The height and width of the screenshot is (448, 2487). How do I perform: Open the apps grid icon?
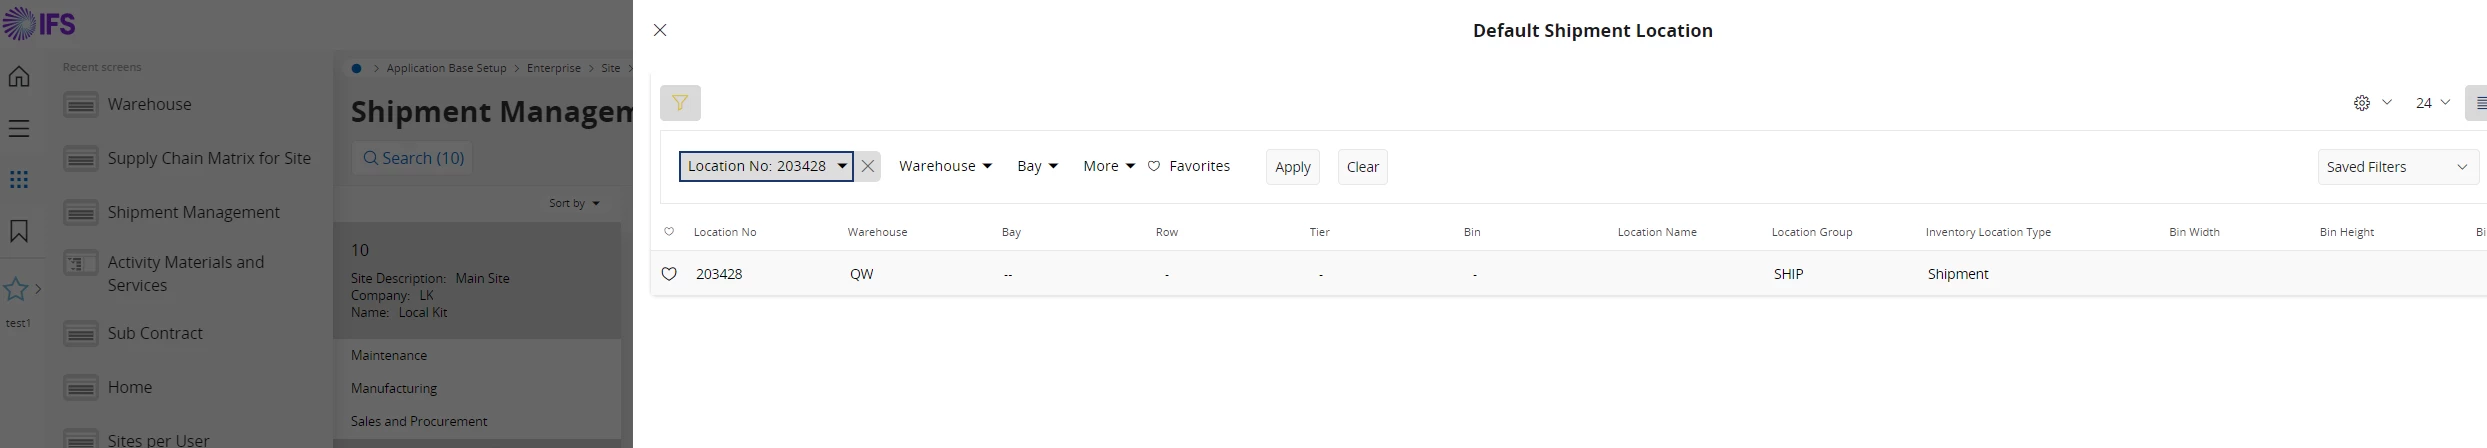(x=19, y=180)
